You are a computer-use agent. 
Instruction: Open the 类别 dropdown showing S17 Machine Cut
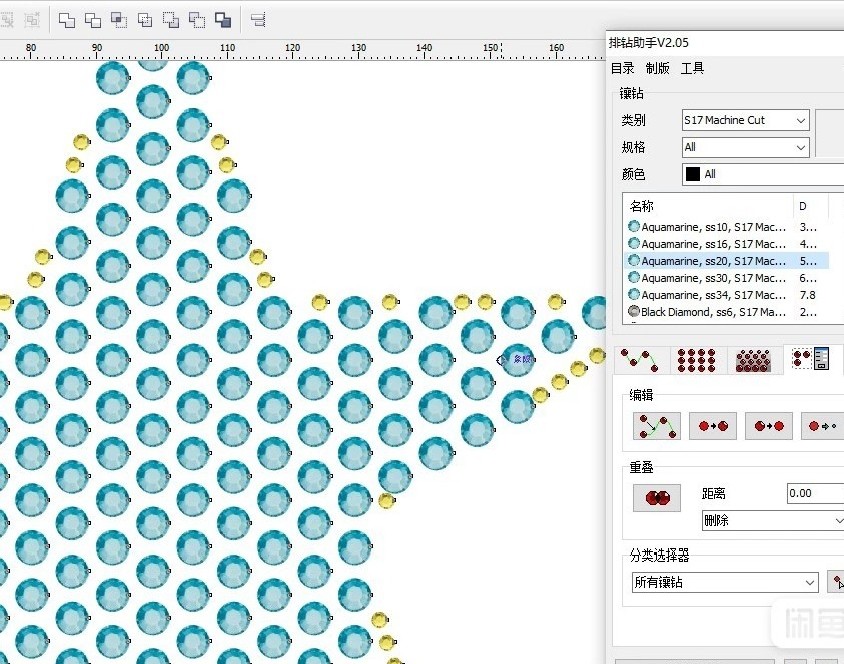745,120
